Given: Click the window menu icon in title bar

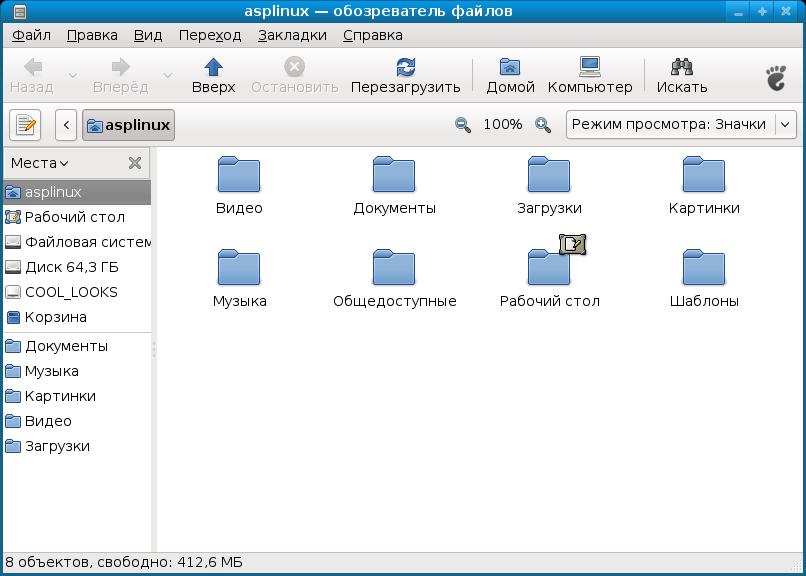Looking at the screenshot, I should click(19, 11).
